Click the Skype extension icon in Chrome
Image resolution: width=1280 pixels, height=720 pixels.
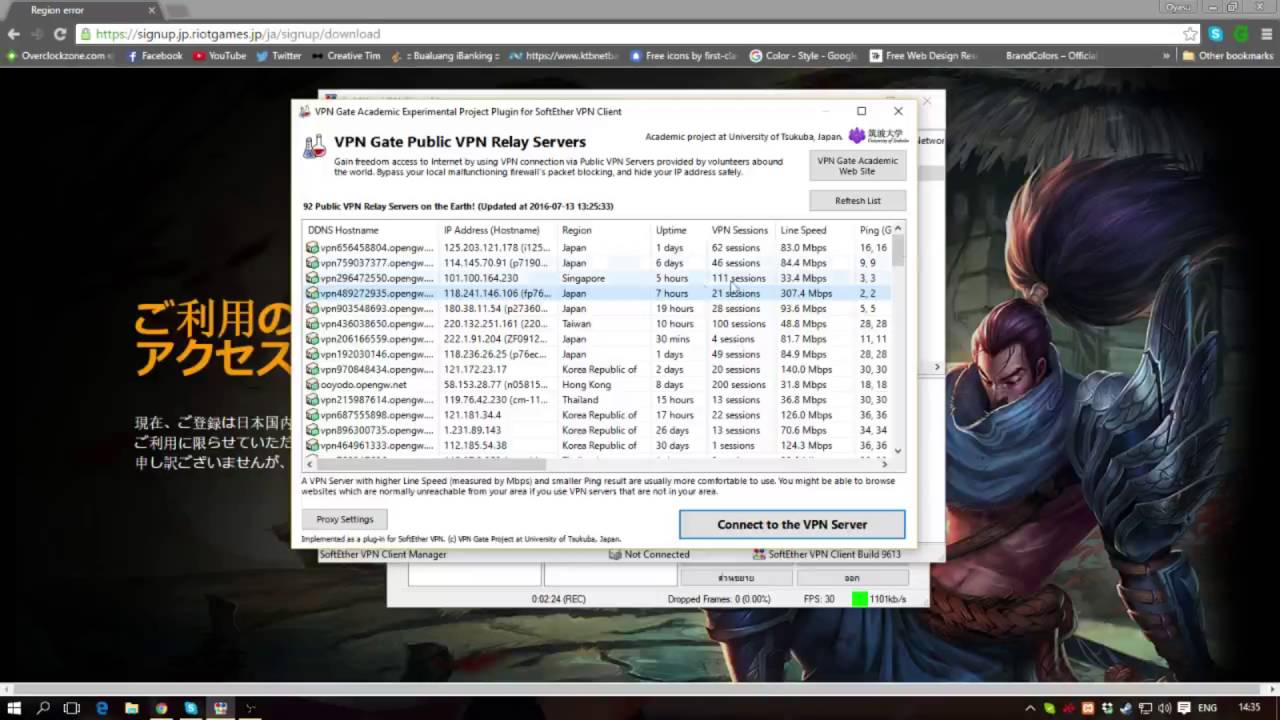1216,34
